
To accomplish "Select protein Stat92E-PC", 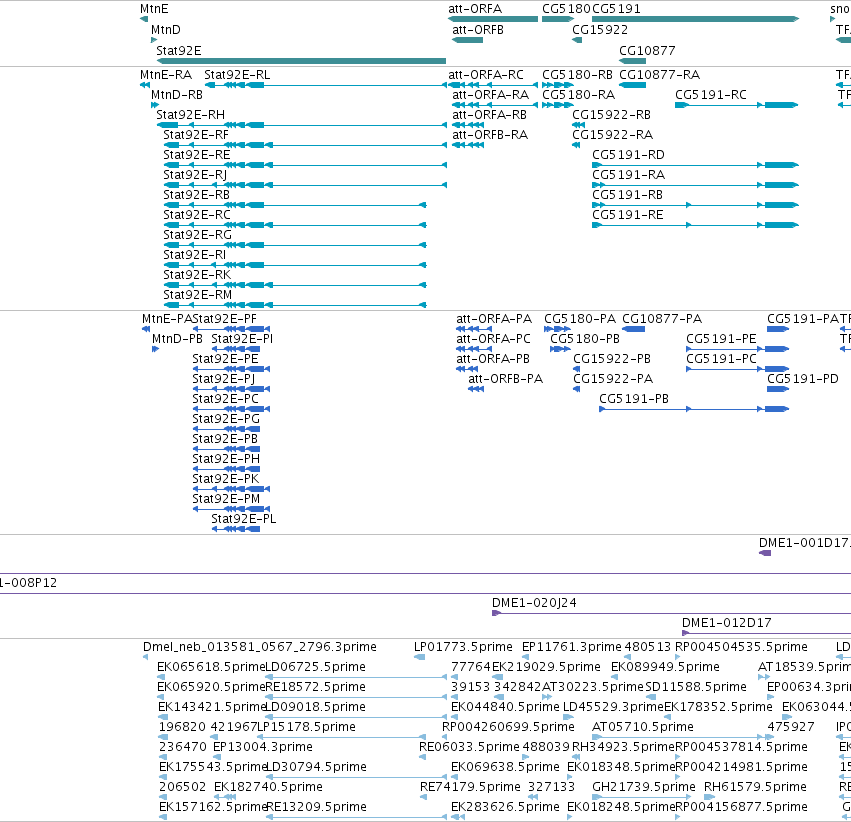I will (x=232, y=409).
